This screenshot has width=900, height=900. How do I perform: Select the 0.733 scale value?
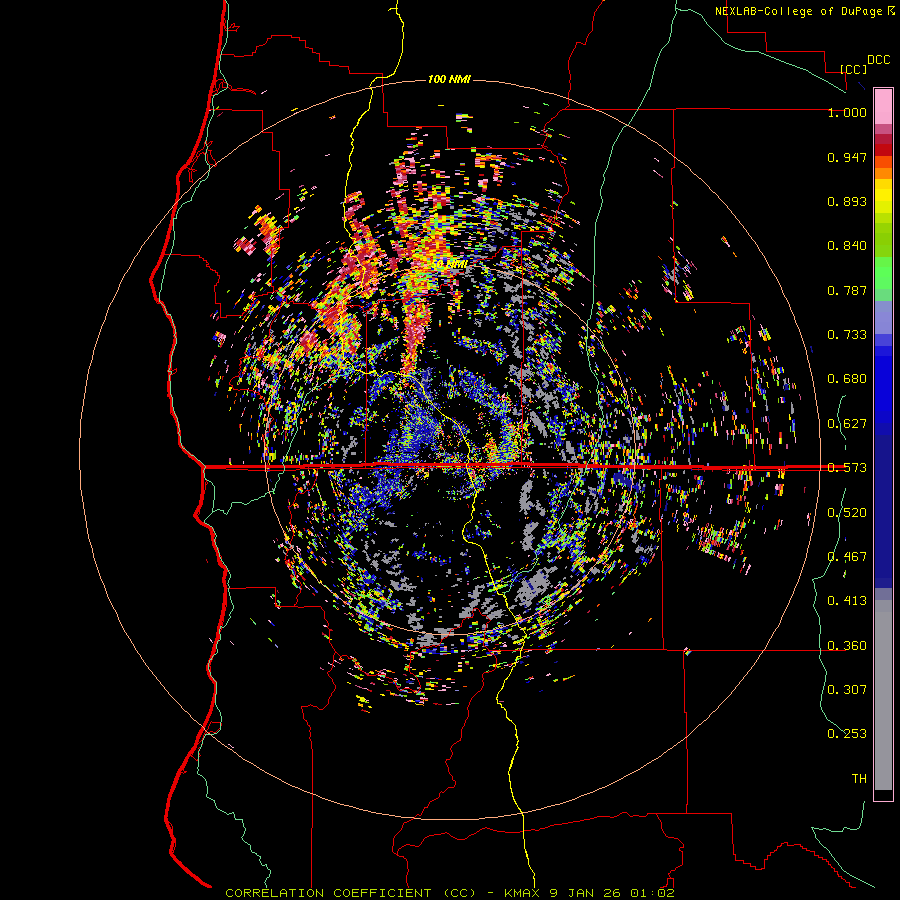tap(847, 335)
